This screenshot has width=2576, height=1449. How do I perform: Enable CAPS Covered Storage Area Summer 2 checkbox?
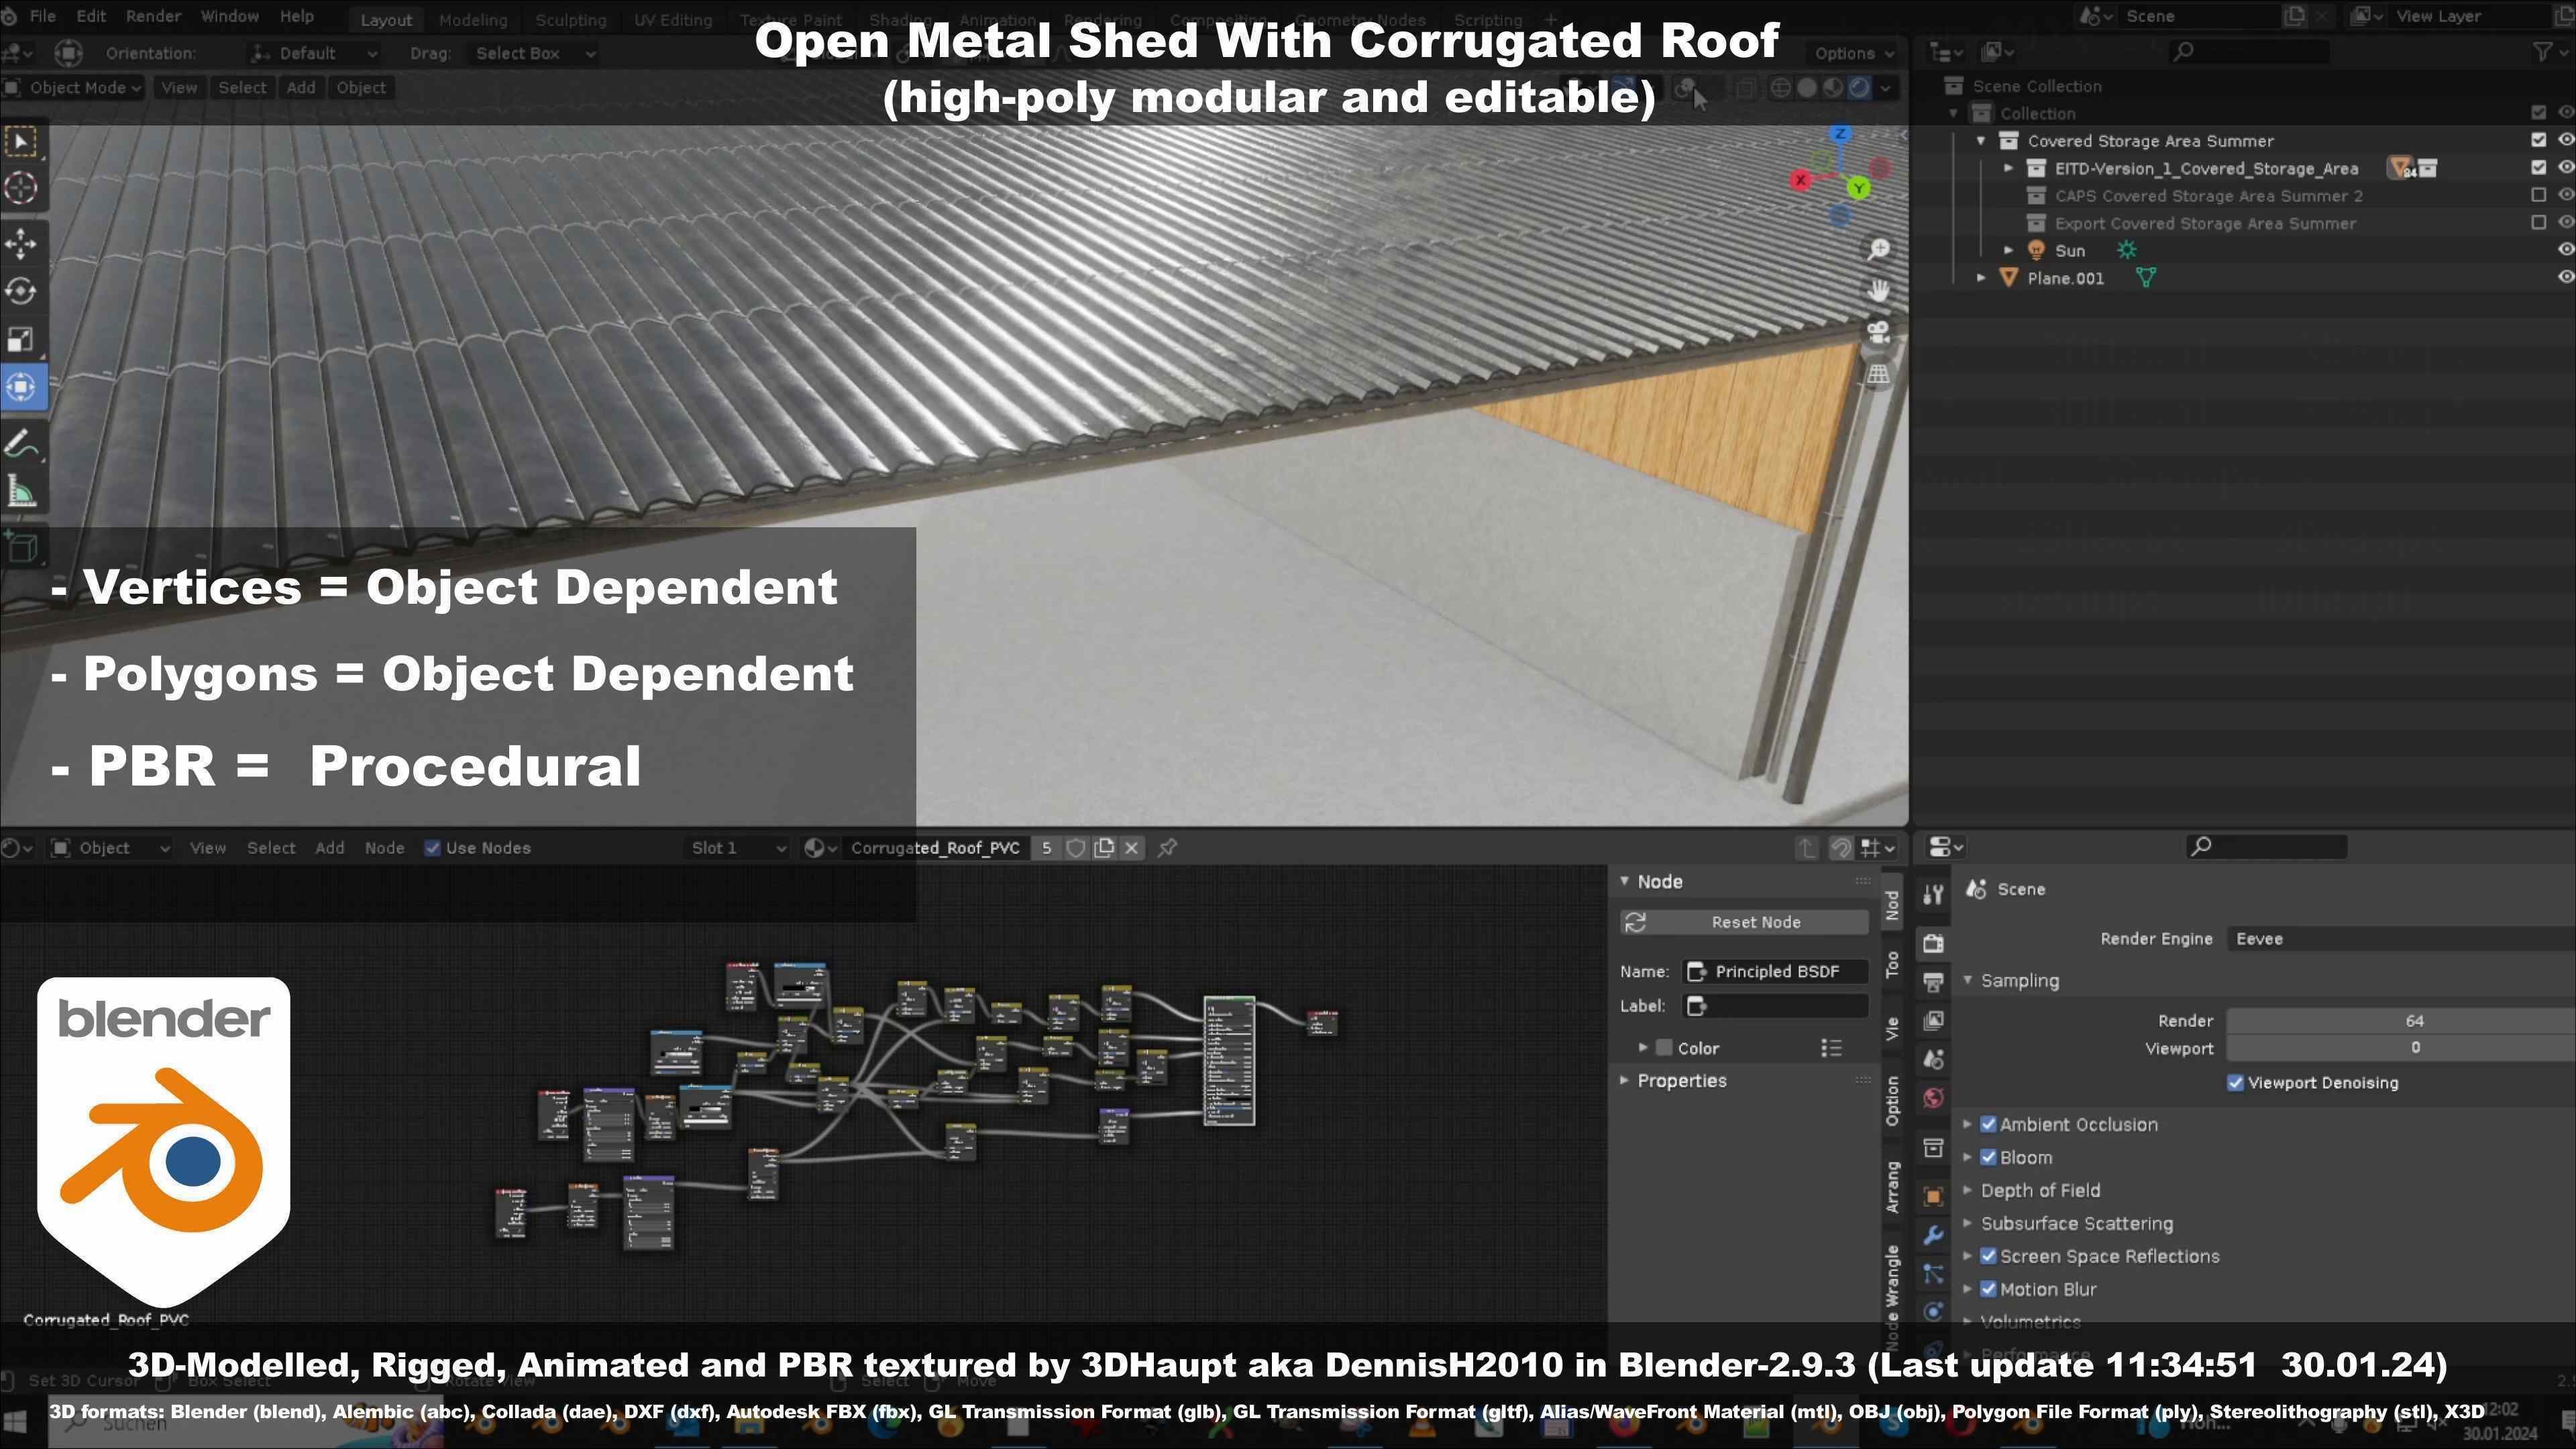pyautogui.click(x=2538, y=195)
